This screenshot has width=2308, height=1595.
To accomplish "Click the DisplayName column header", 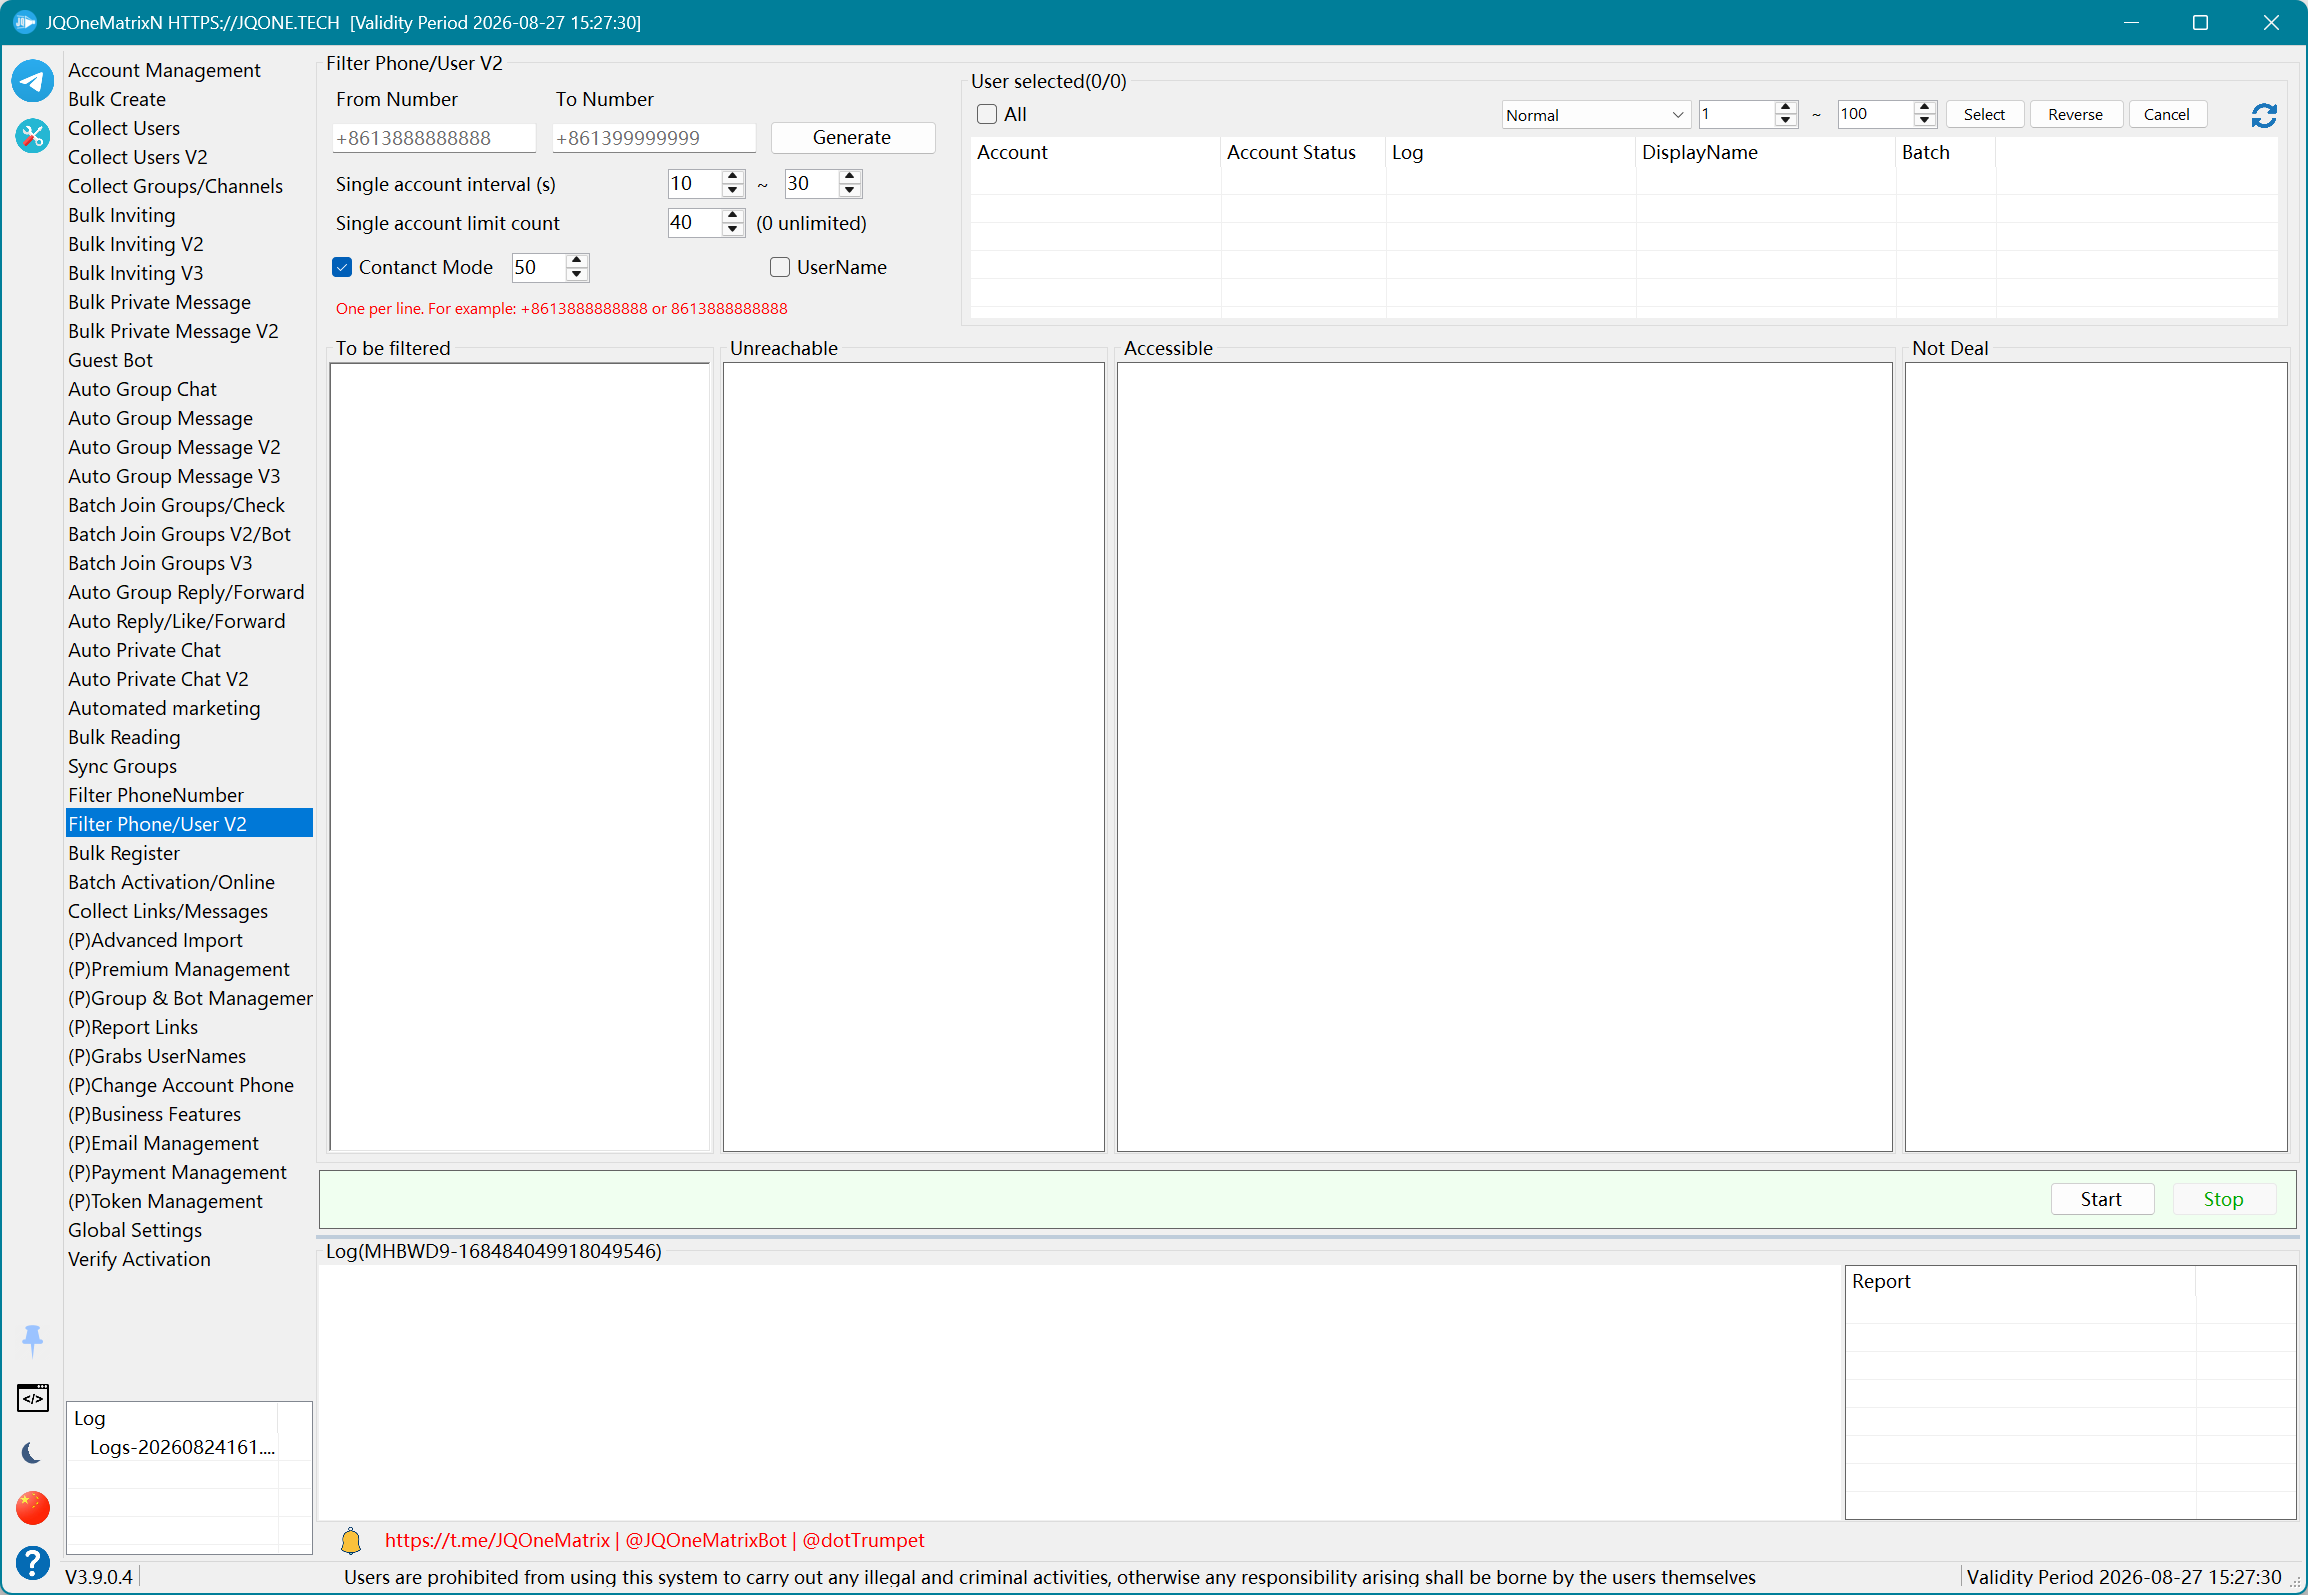I will pyautogui.click(x=1766, y=152).
